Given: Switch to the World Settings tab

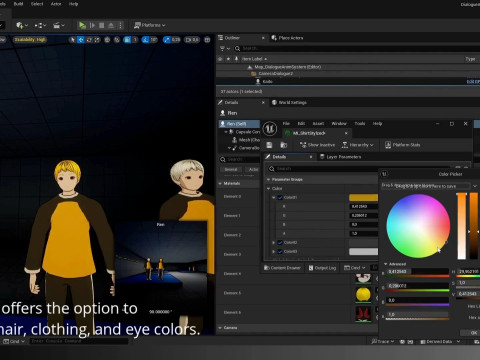Looking at the screenshot, I should pyautogui.click(x=292, y=102).
